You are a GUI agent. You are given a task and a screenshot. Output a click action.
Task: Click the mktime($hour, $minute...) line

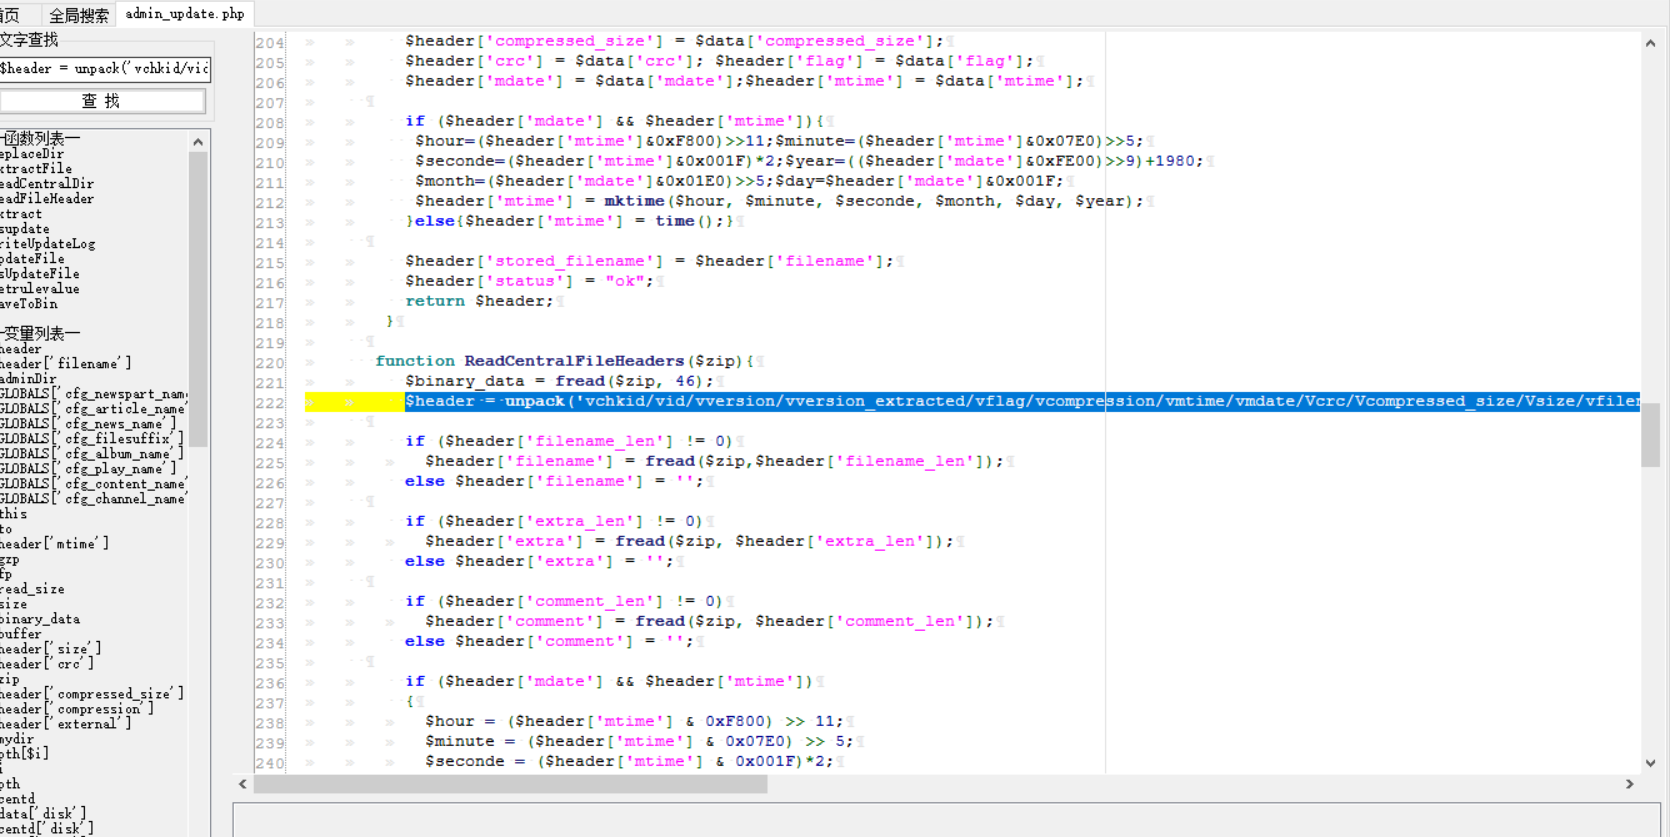point(780,201)
